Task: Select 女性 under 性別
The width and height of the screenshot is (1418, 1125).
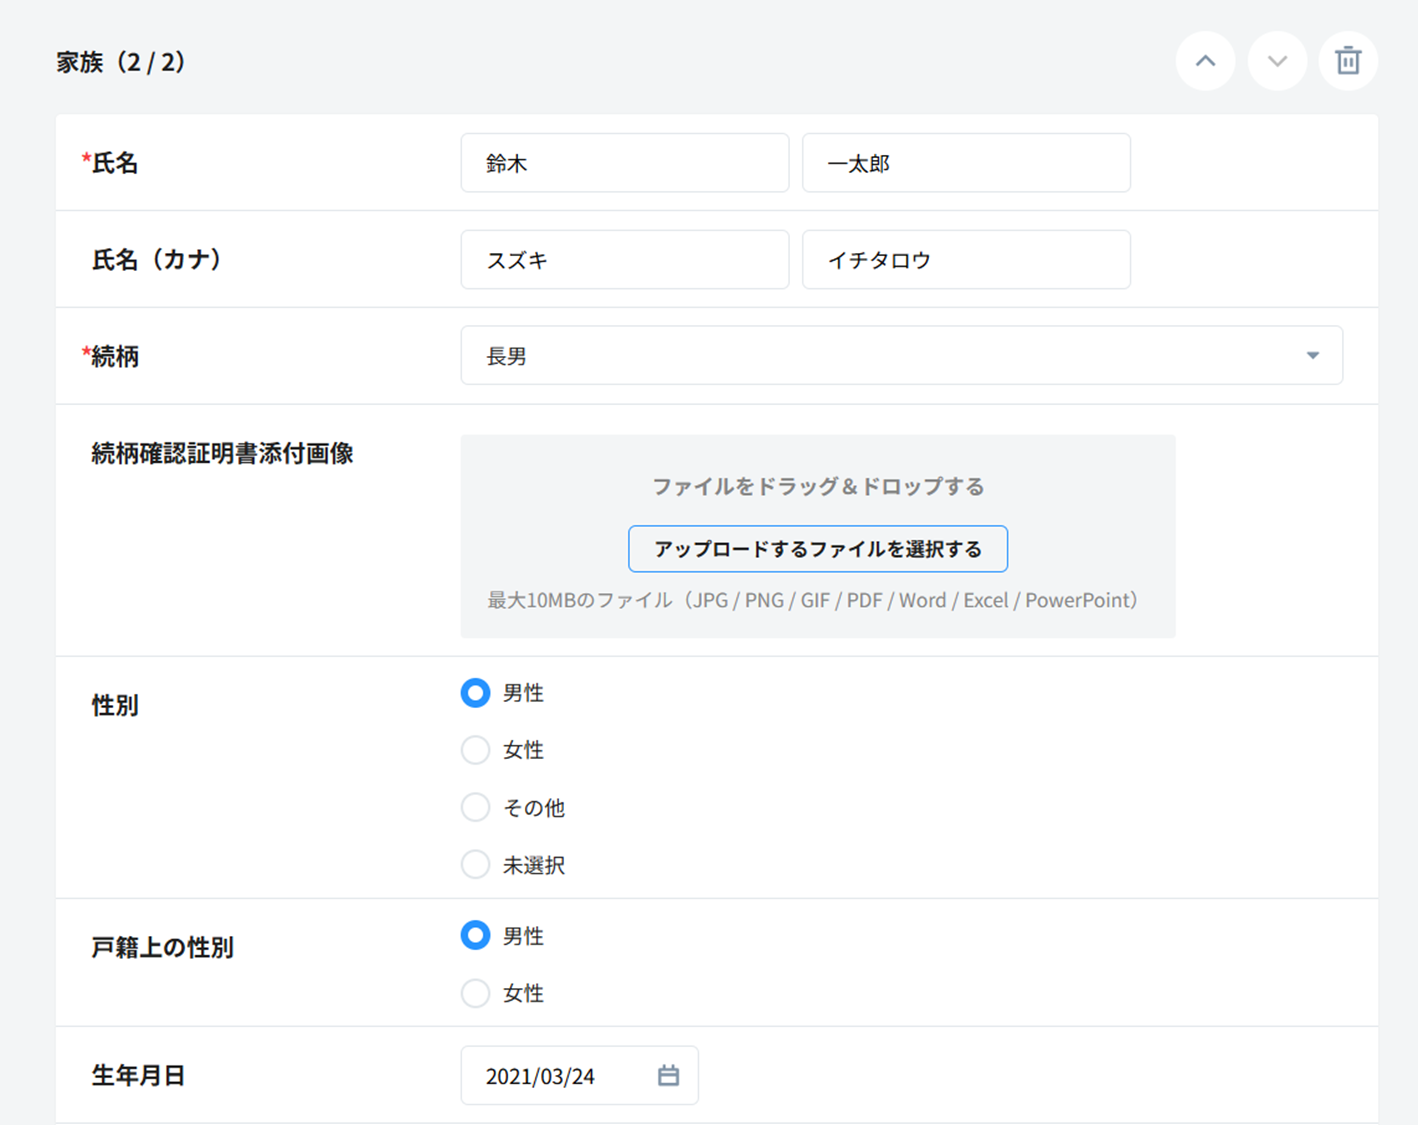Action: click(x=476, y=750)
